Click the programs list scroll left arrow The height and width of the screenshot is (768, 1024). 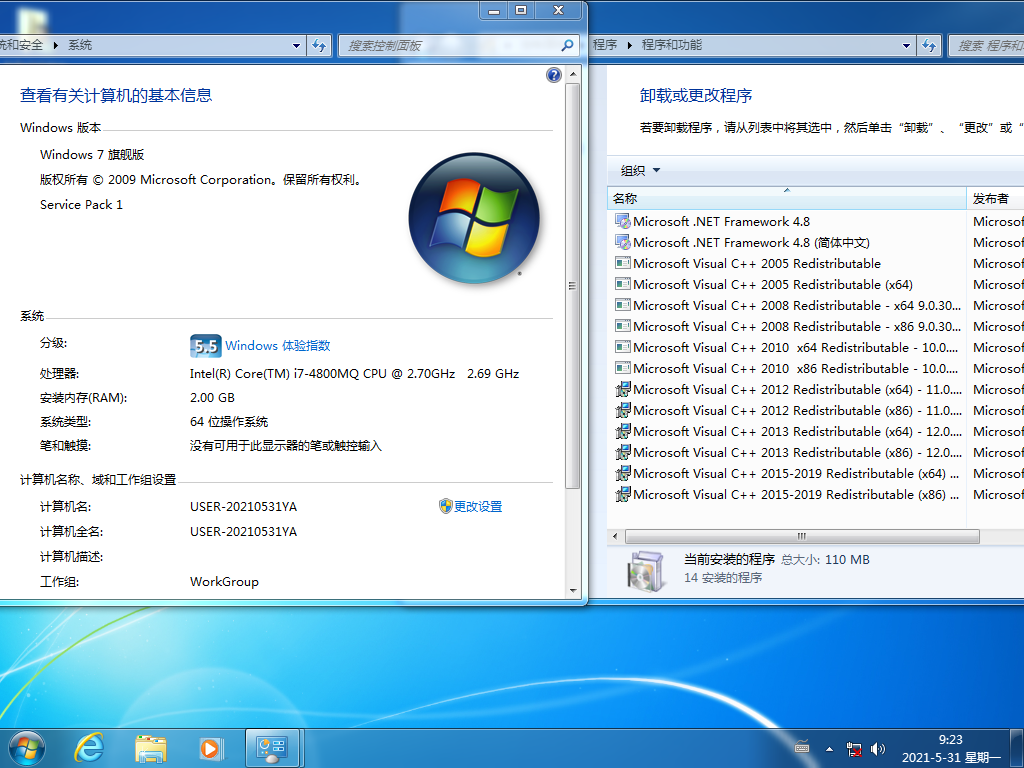point(615,536)
